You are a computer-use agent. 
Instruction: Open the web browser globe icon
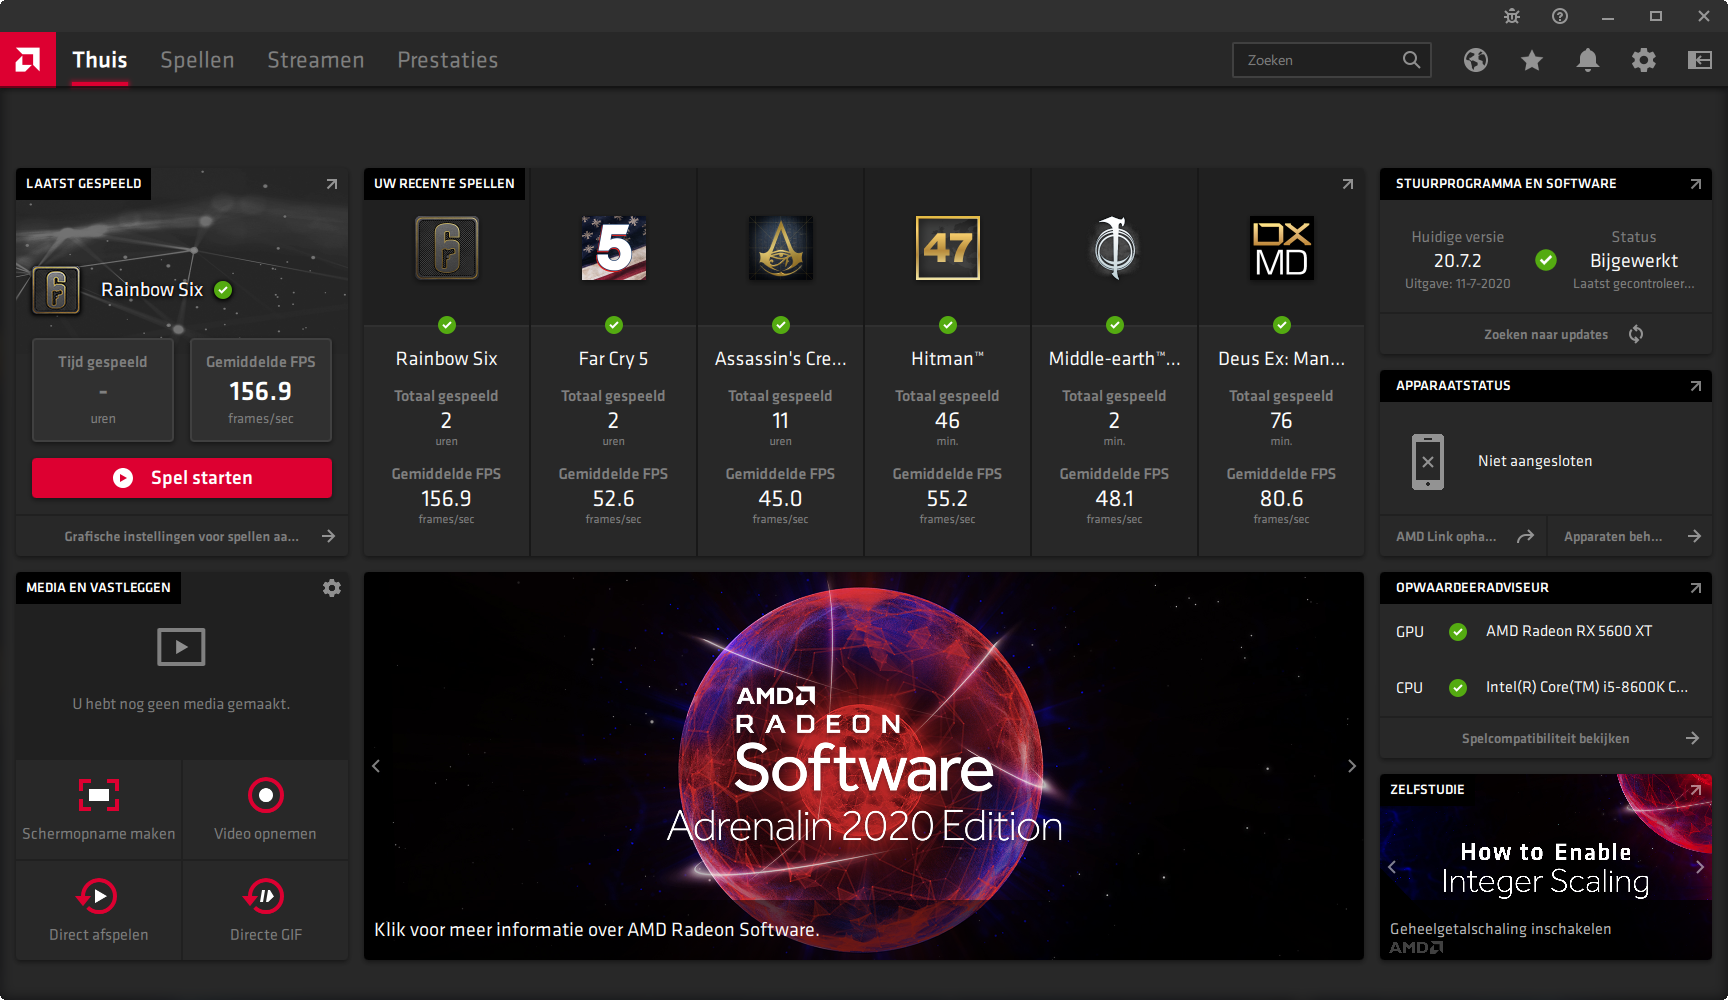(1476, 60)
